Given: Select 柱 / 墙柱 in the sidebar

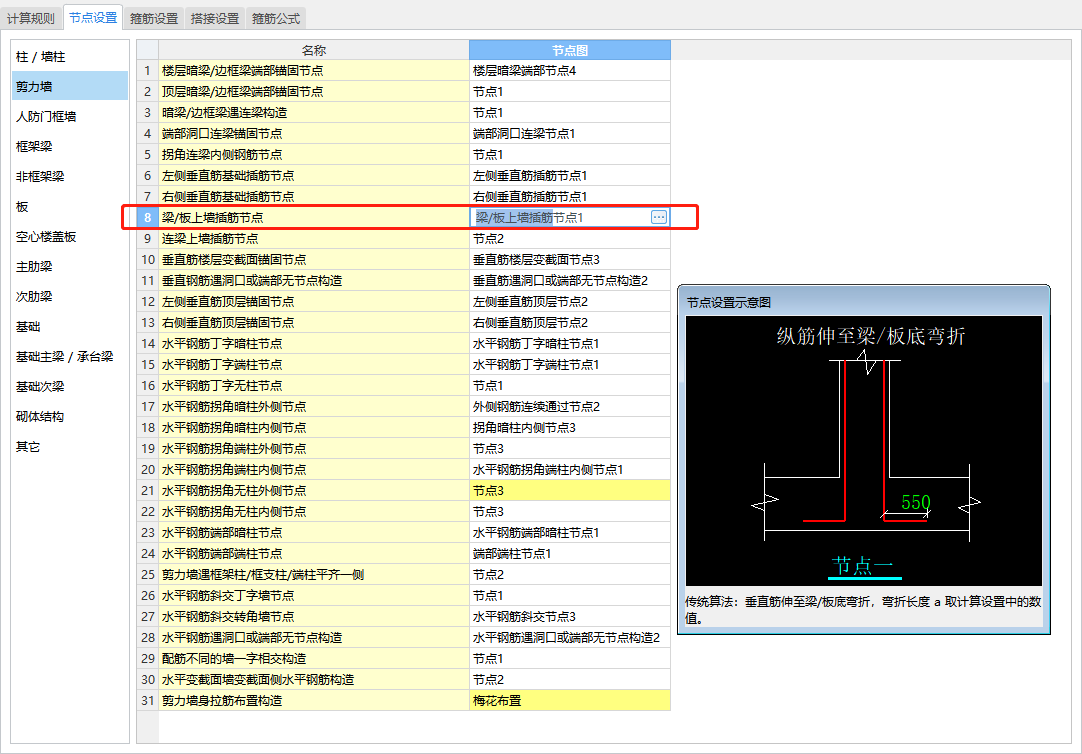Looking at the screenshot, I should tap(70, 57).
